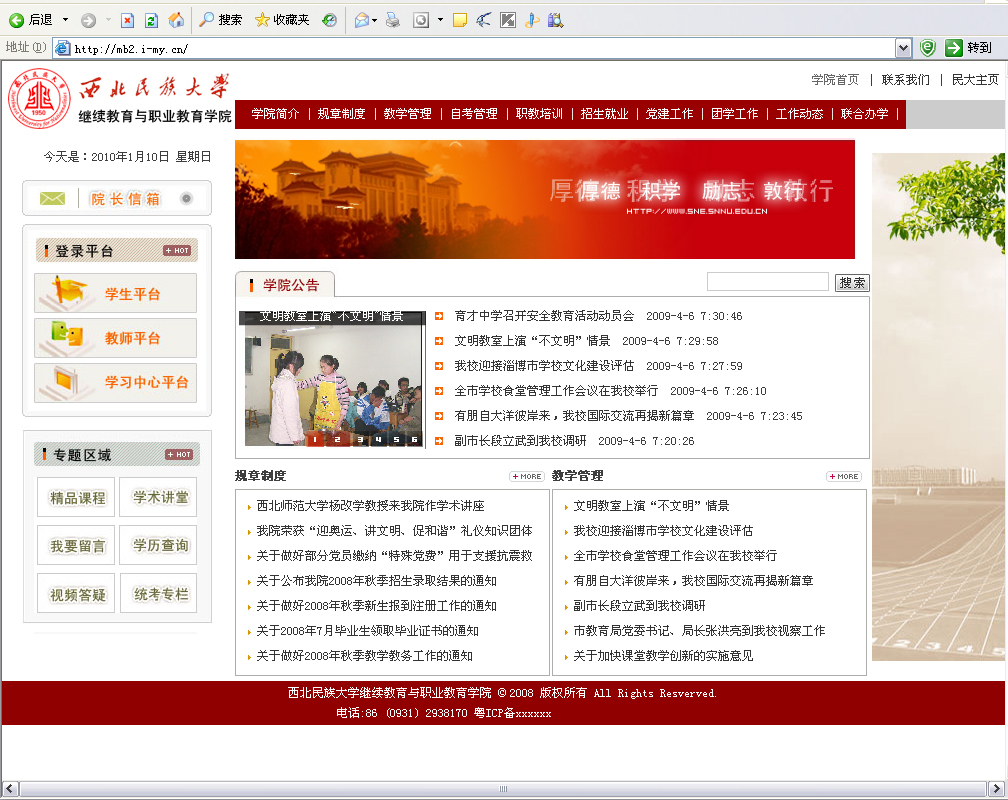Open the 招生就业 navigation menu item

click(x=604, y=114)
